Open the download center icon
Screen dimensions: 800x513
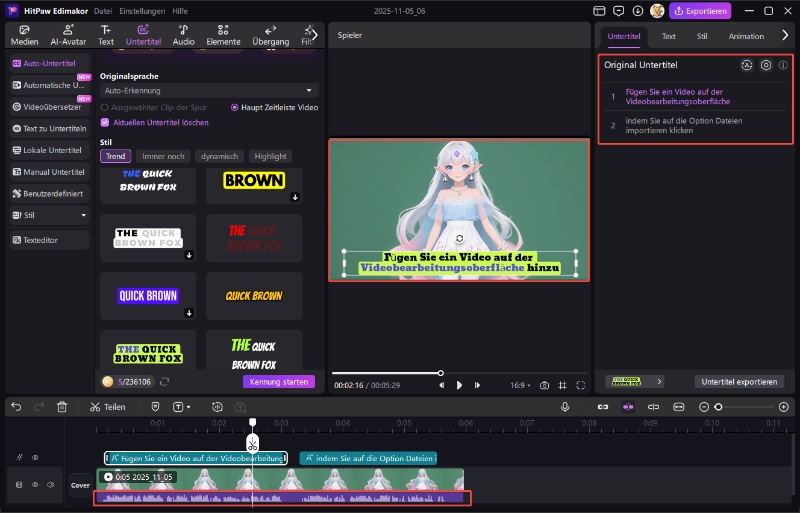(638, 11)
